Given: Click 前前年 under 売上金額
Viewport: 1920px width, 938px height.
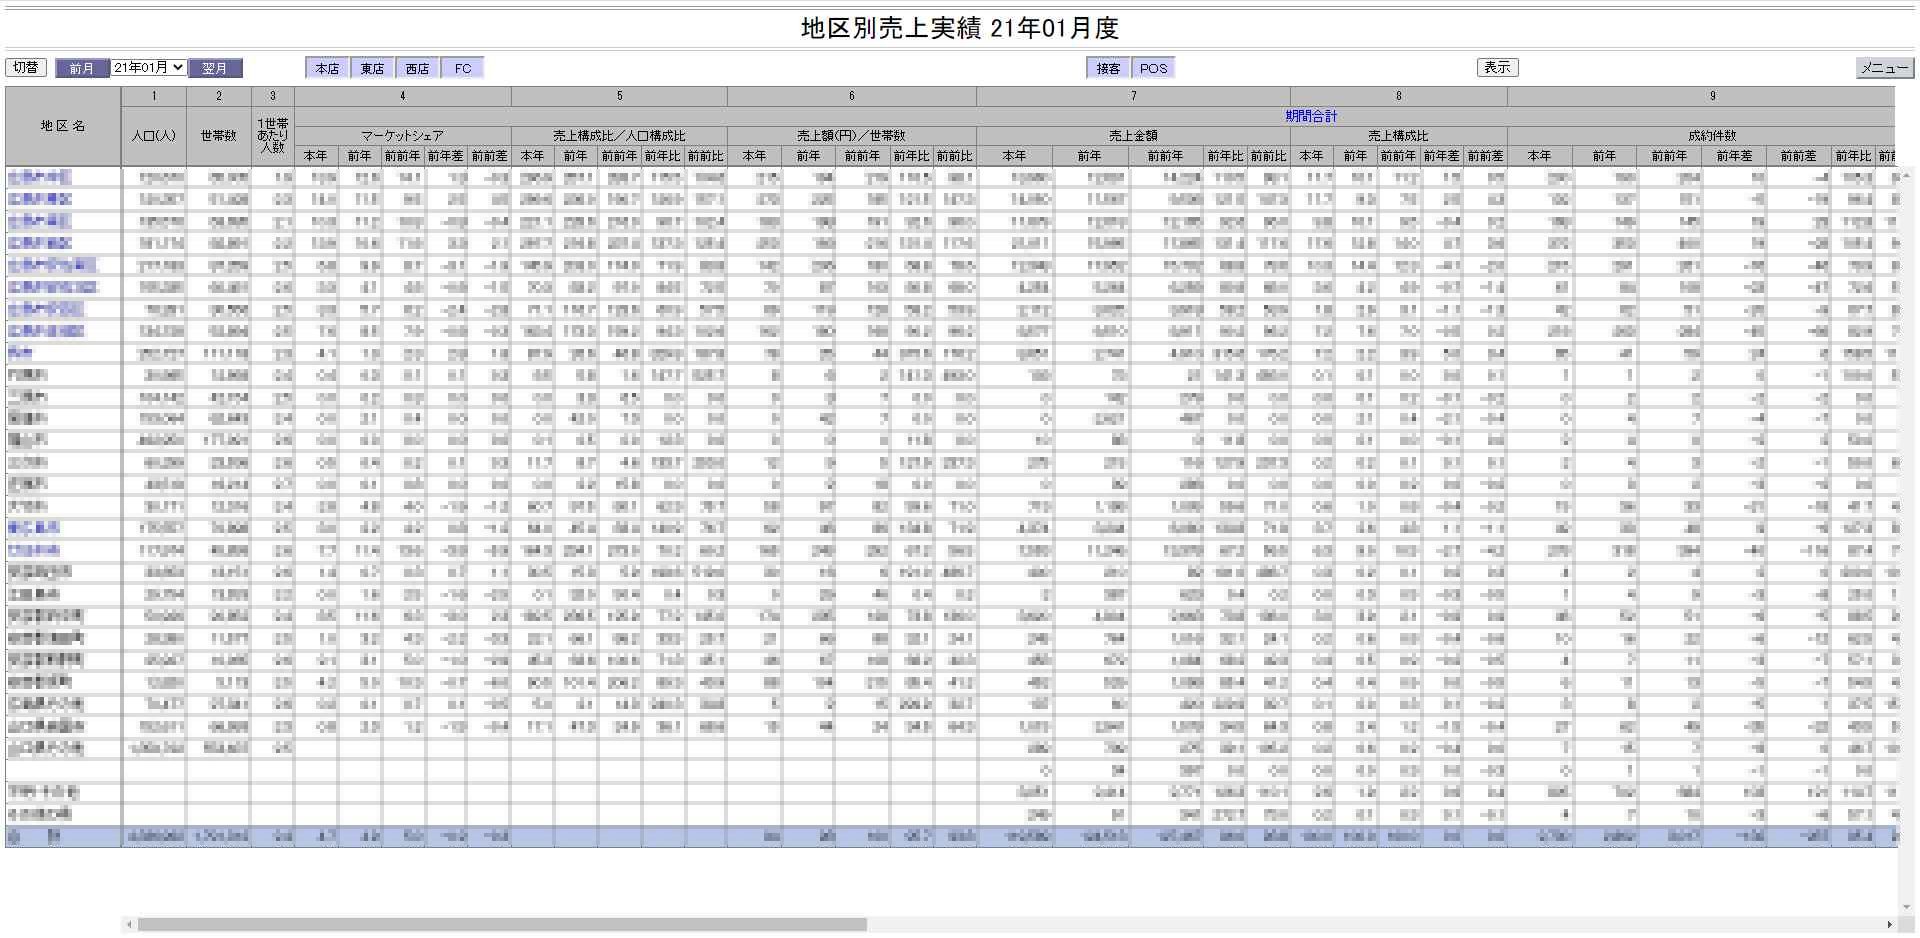Looking at the screenshot, I should point(1164,156).
